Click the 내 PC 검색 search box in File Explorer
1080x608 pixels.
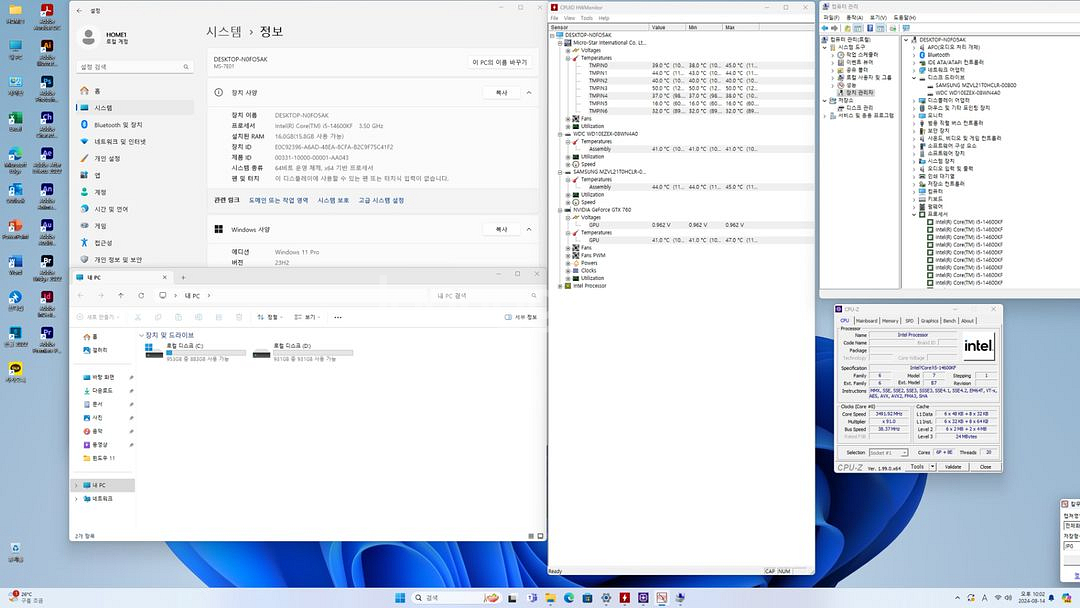(x=486, y=295)
